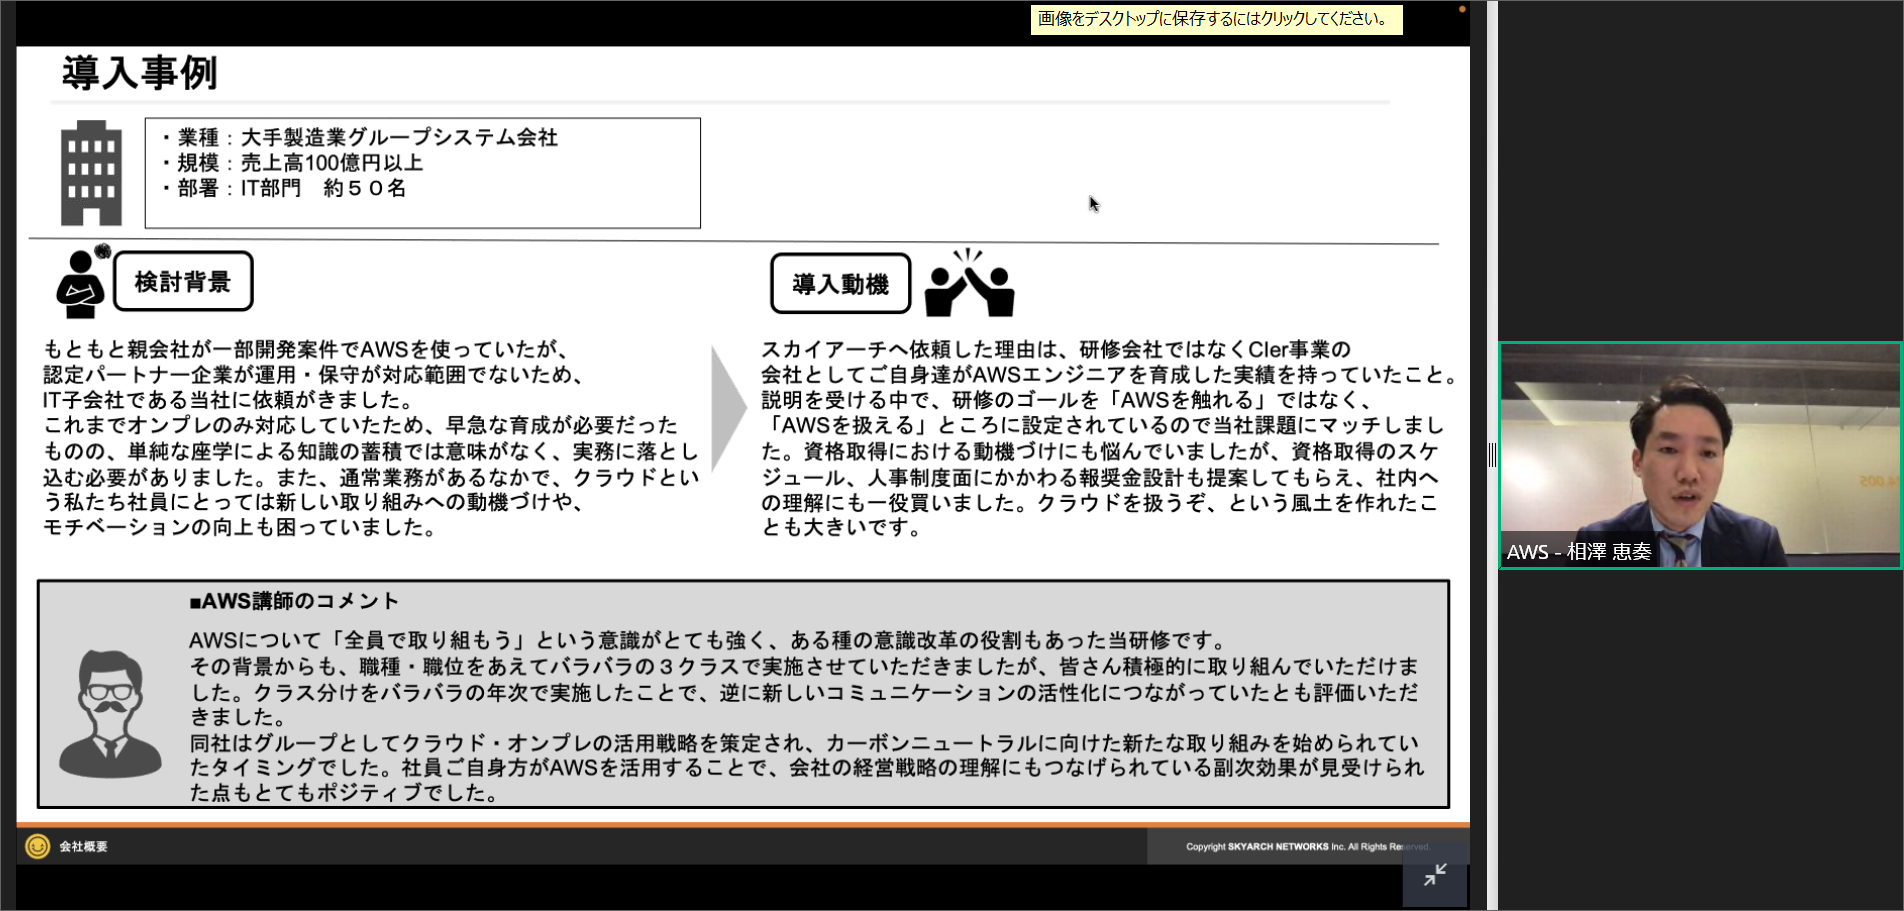
Task: Click the office building icon on the slide
Action: point(92,173)
